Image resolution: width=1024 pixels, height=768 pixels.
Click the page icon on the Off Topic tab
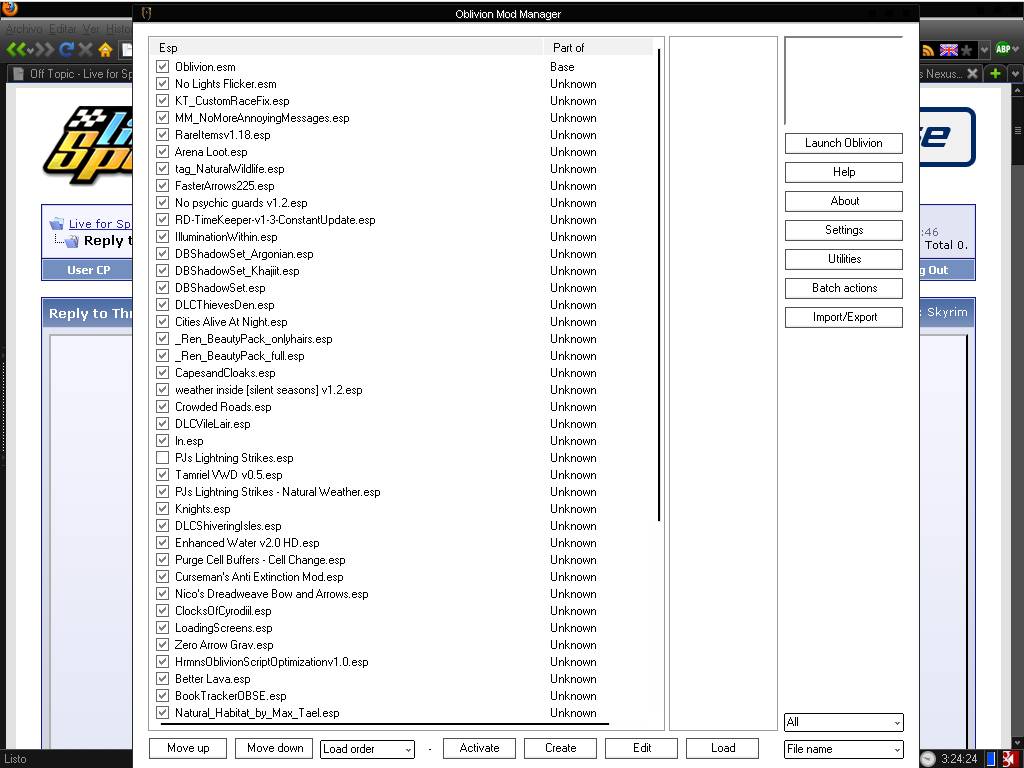[x=19, y=74]
